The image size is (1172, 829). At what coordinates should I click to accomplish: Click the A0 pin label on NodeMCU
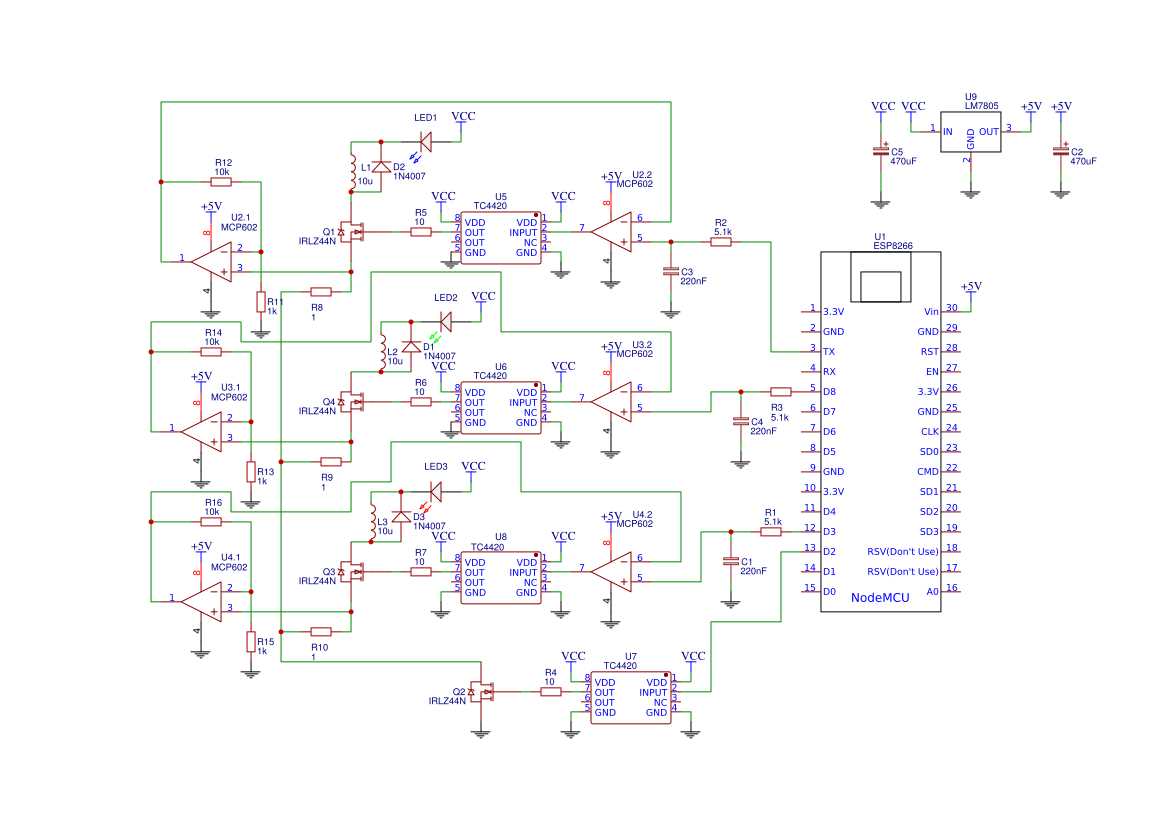(x=932, y=591)
